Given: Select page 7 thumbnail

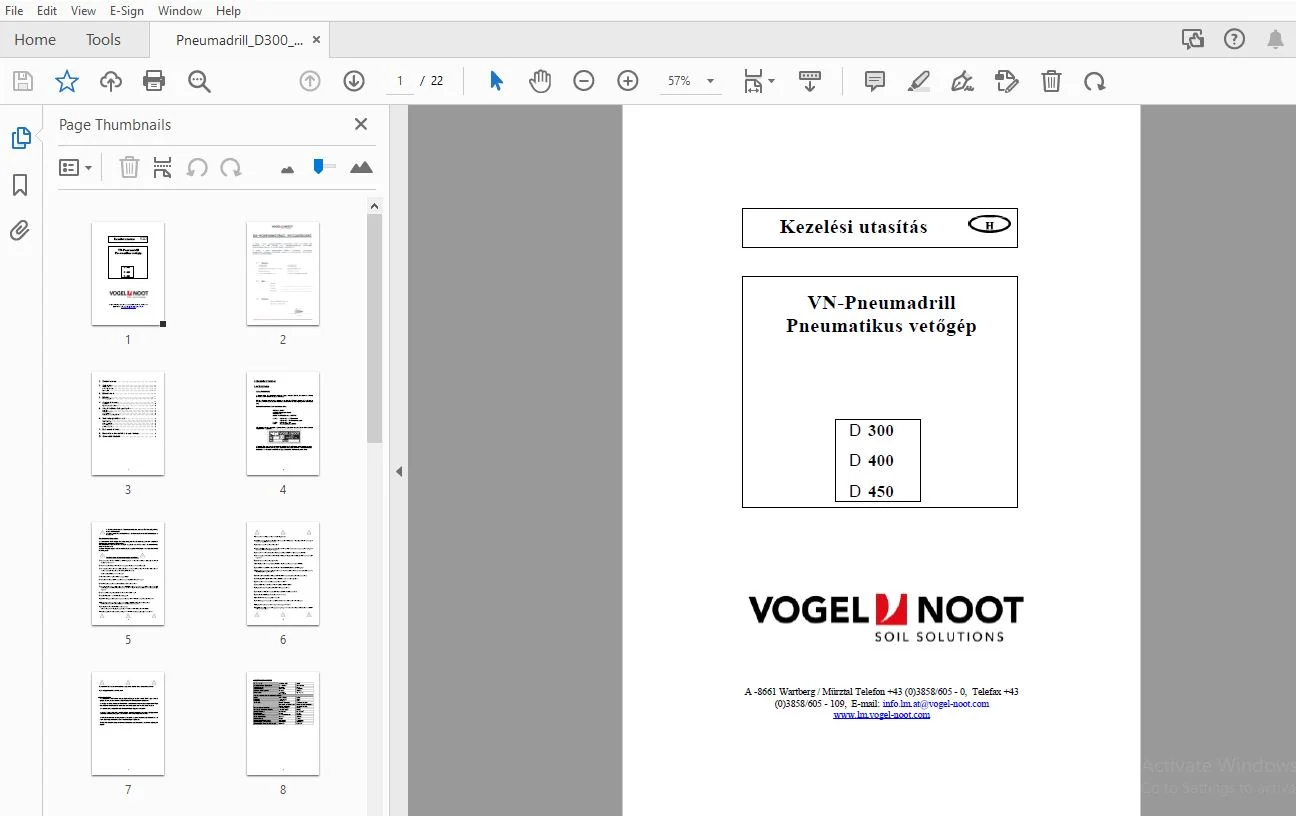Looking at the screenshot, I should (x=128, y=724).
